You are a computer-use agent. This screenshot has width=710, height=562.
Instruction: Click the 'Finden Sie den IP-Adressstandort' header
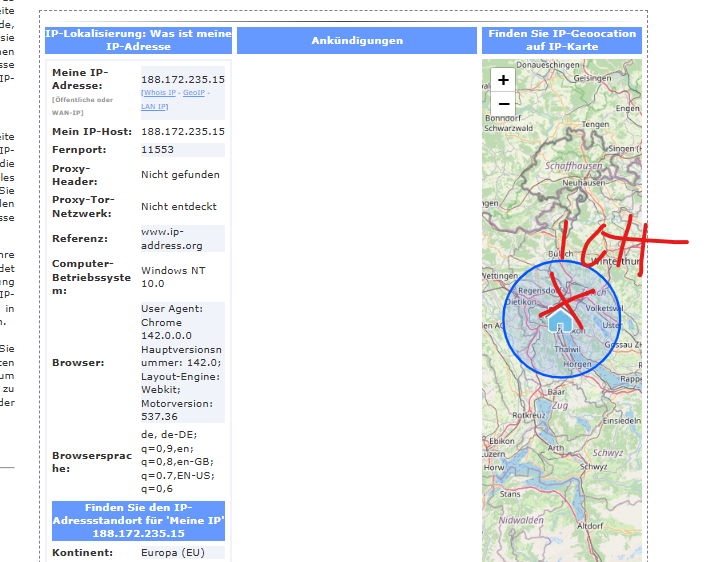[x=138, y=520]
